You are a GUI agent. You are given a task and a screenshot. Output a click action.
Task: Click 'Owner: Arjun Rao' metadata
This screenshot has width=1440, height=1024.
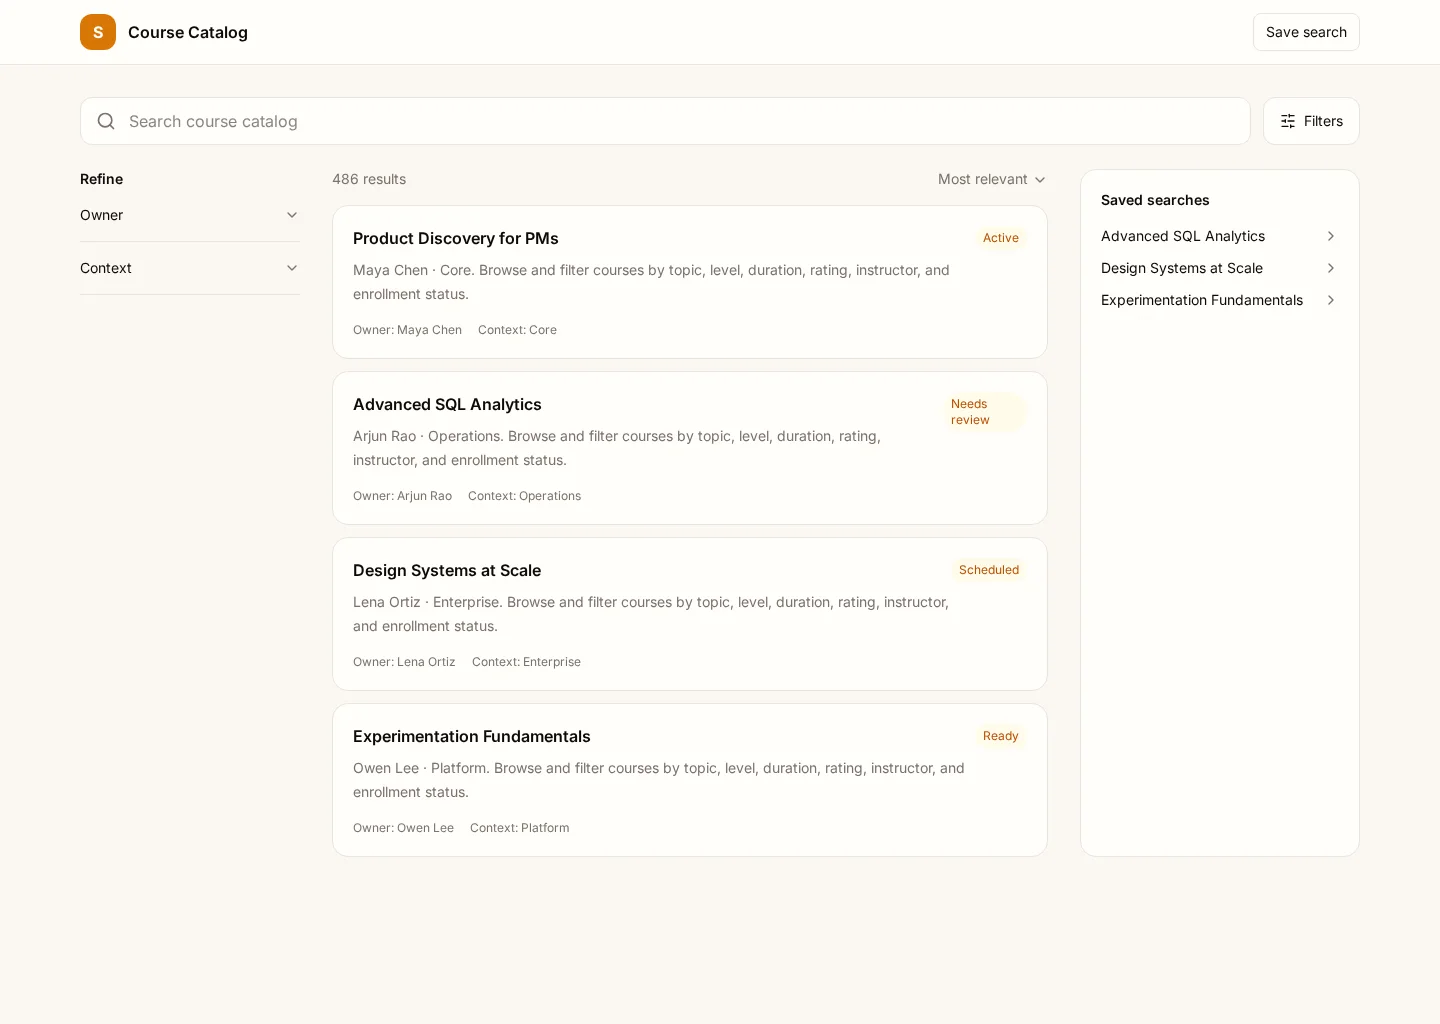pos(402,496)
